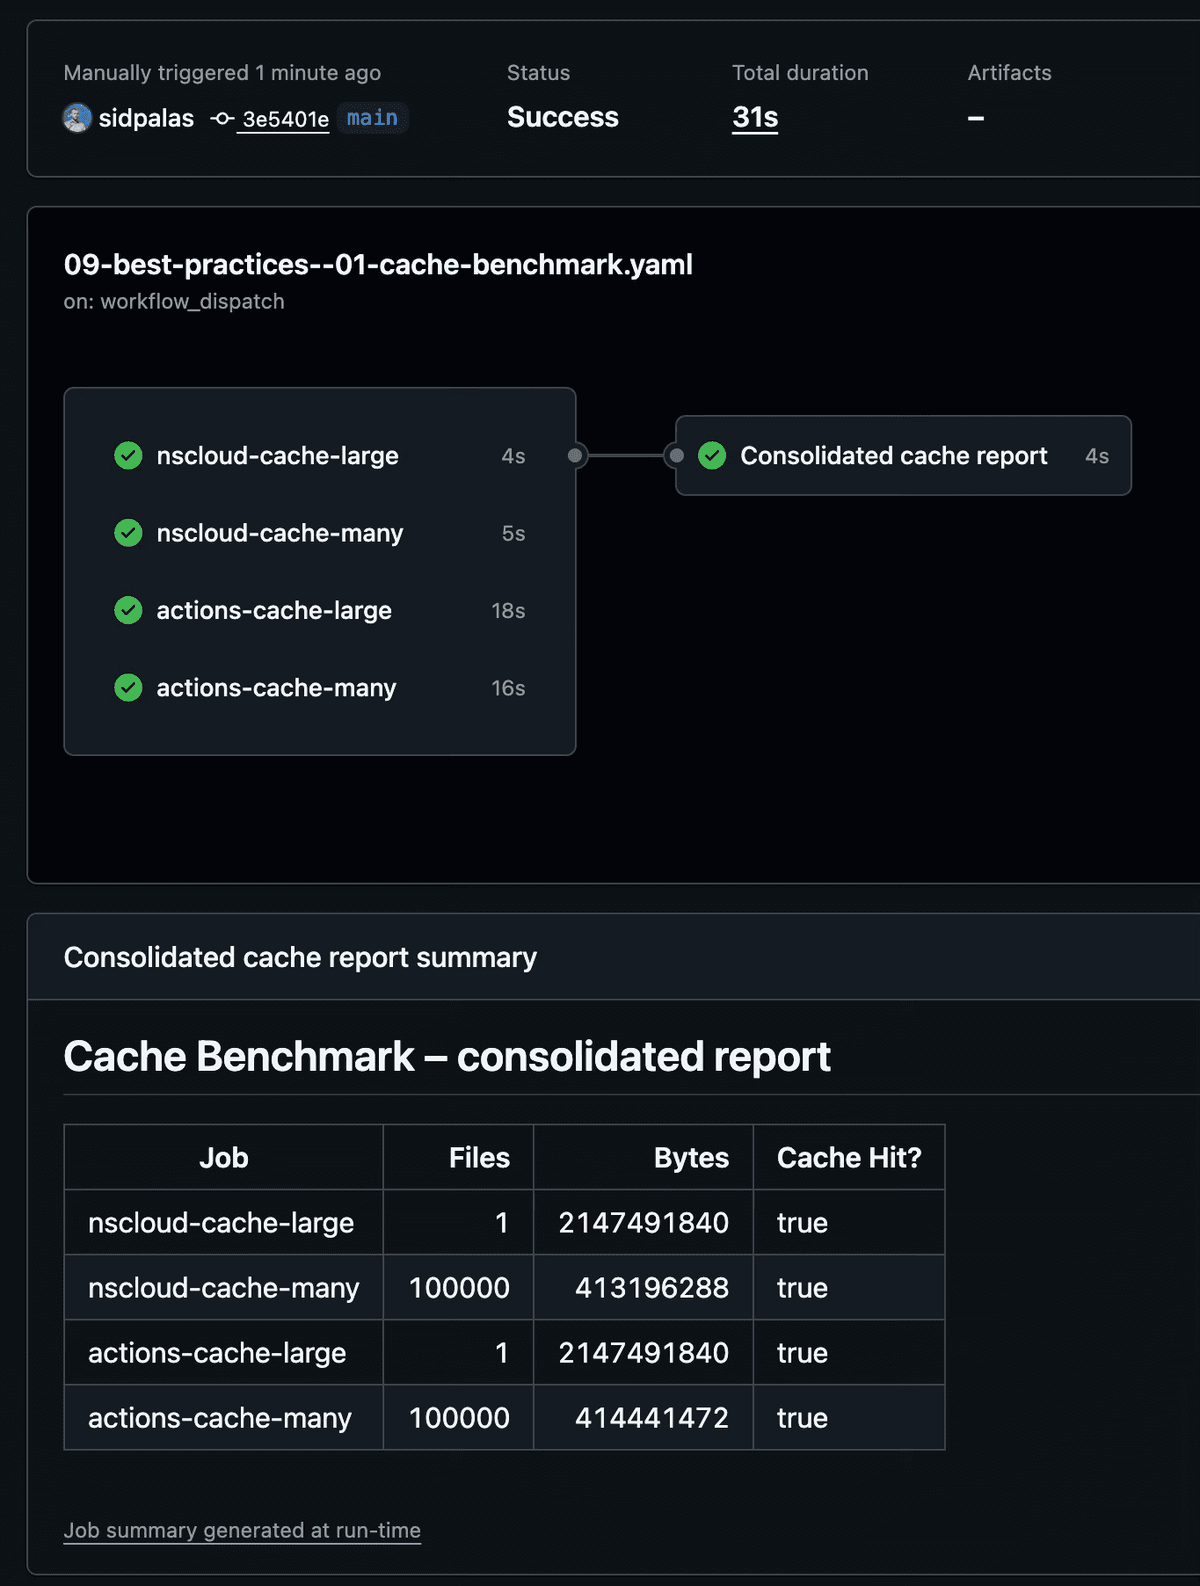The width and height of the screenshot is (1200, 1586).
Task: Select the nscloud-cache-many job
Action: pos(280,533)
